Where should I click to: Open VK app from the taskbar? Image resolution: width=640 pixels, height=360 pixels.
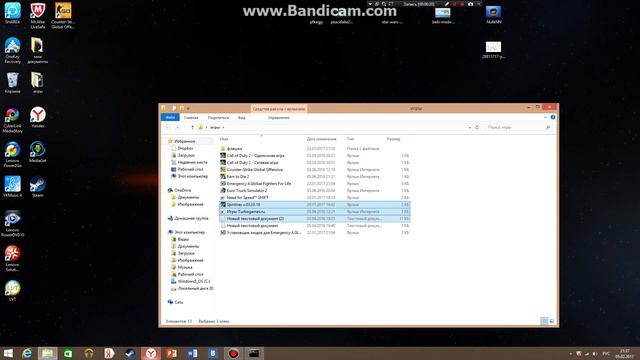click(x=213, y=353)
